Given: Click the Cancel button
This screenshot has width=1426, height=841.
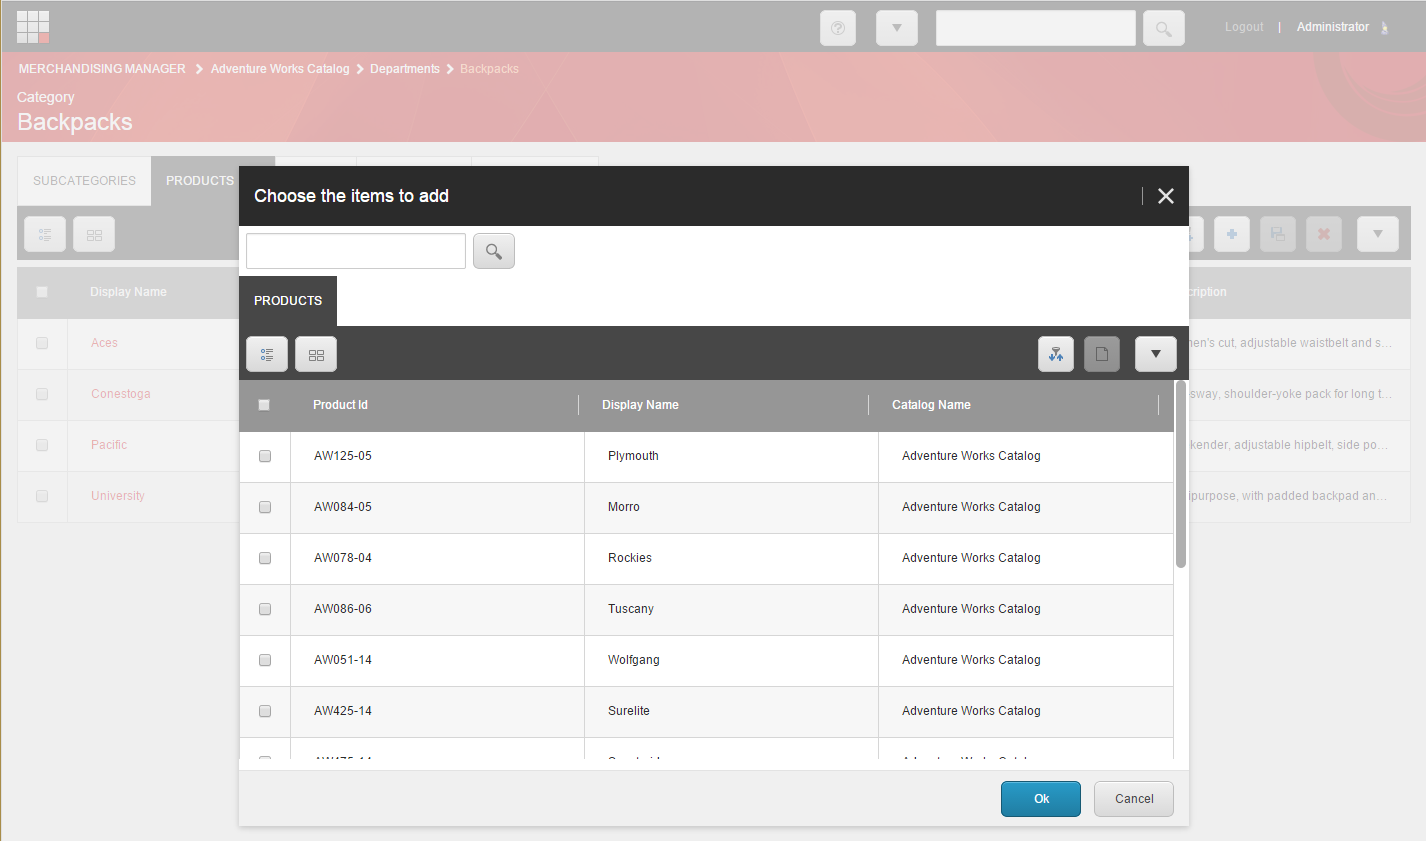Looking at the screenshot, I should (1133, 799).
